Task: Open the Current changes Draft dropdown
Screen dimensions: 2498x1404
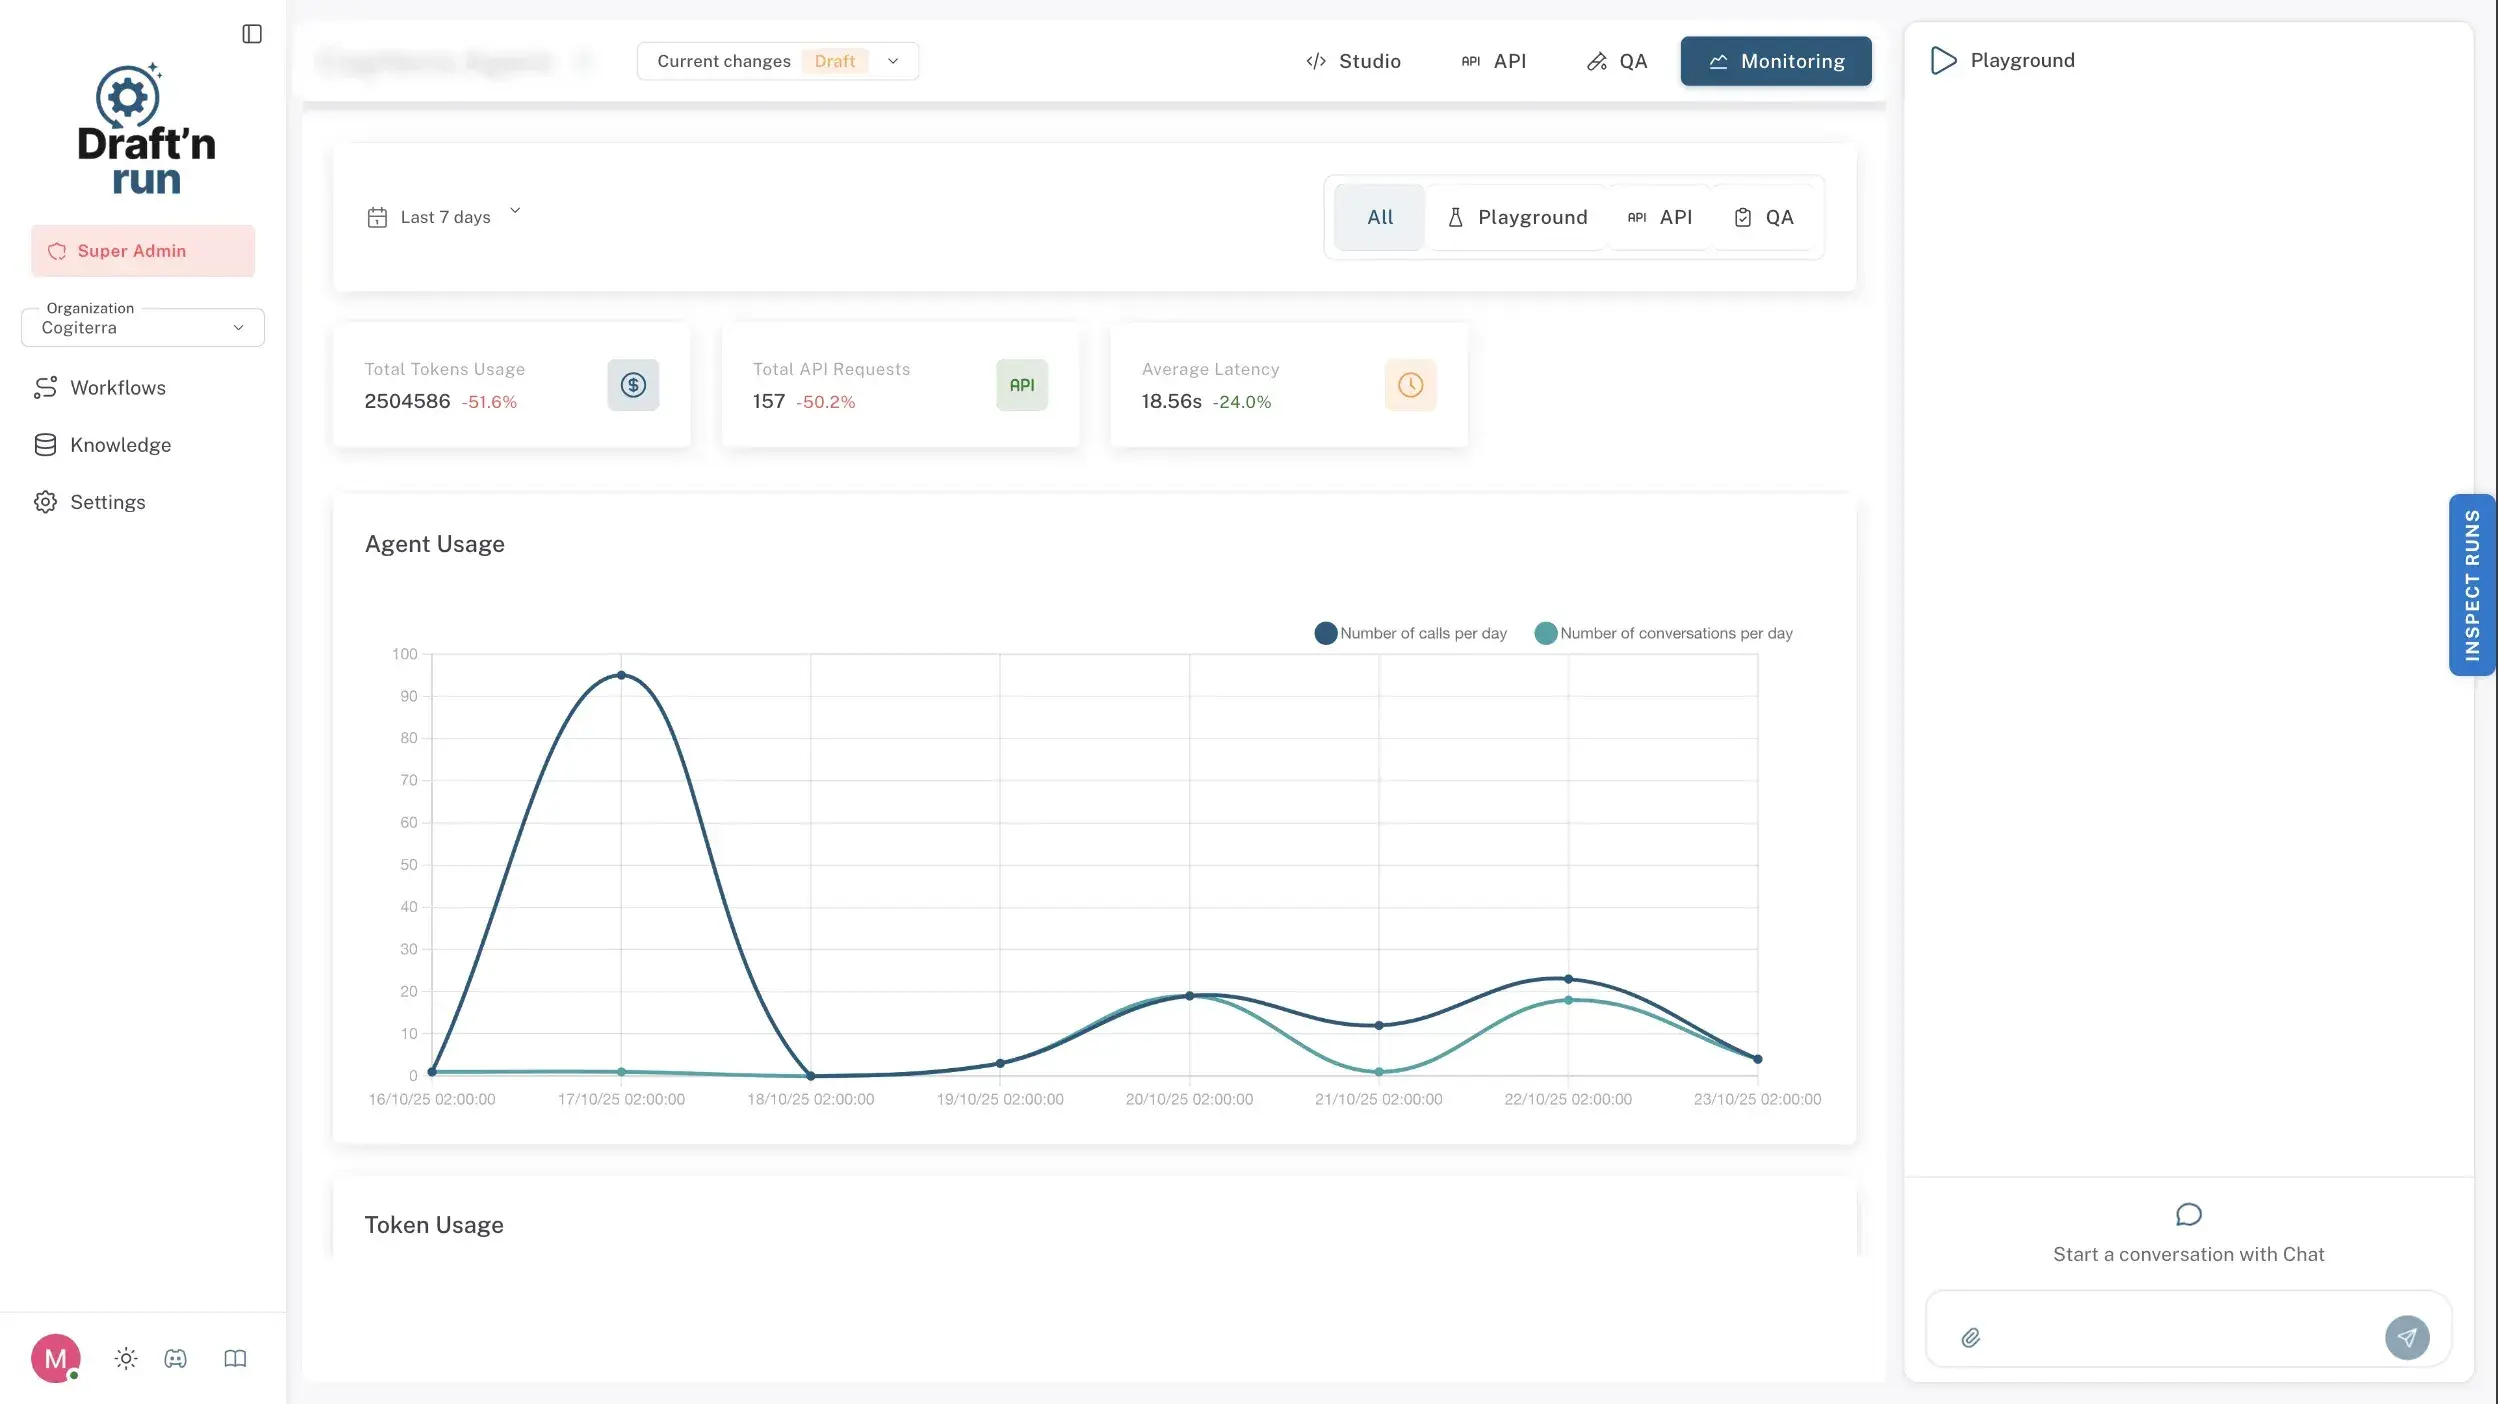Action: coord(777,61)
